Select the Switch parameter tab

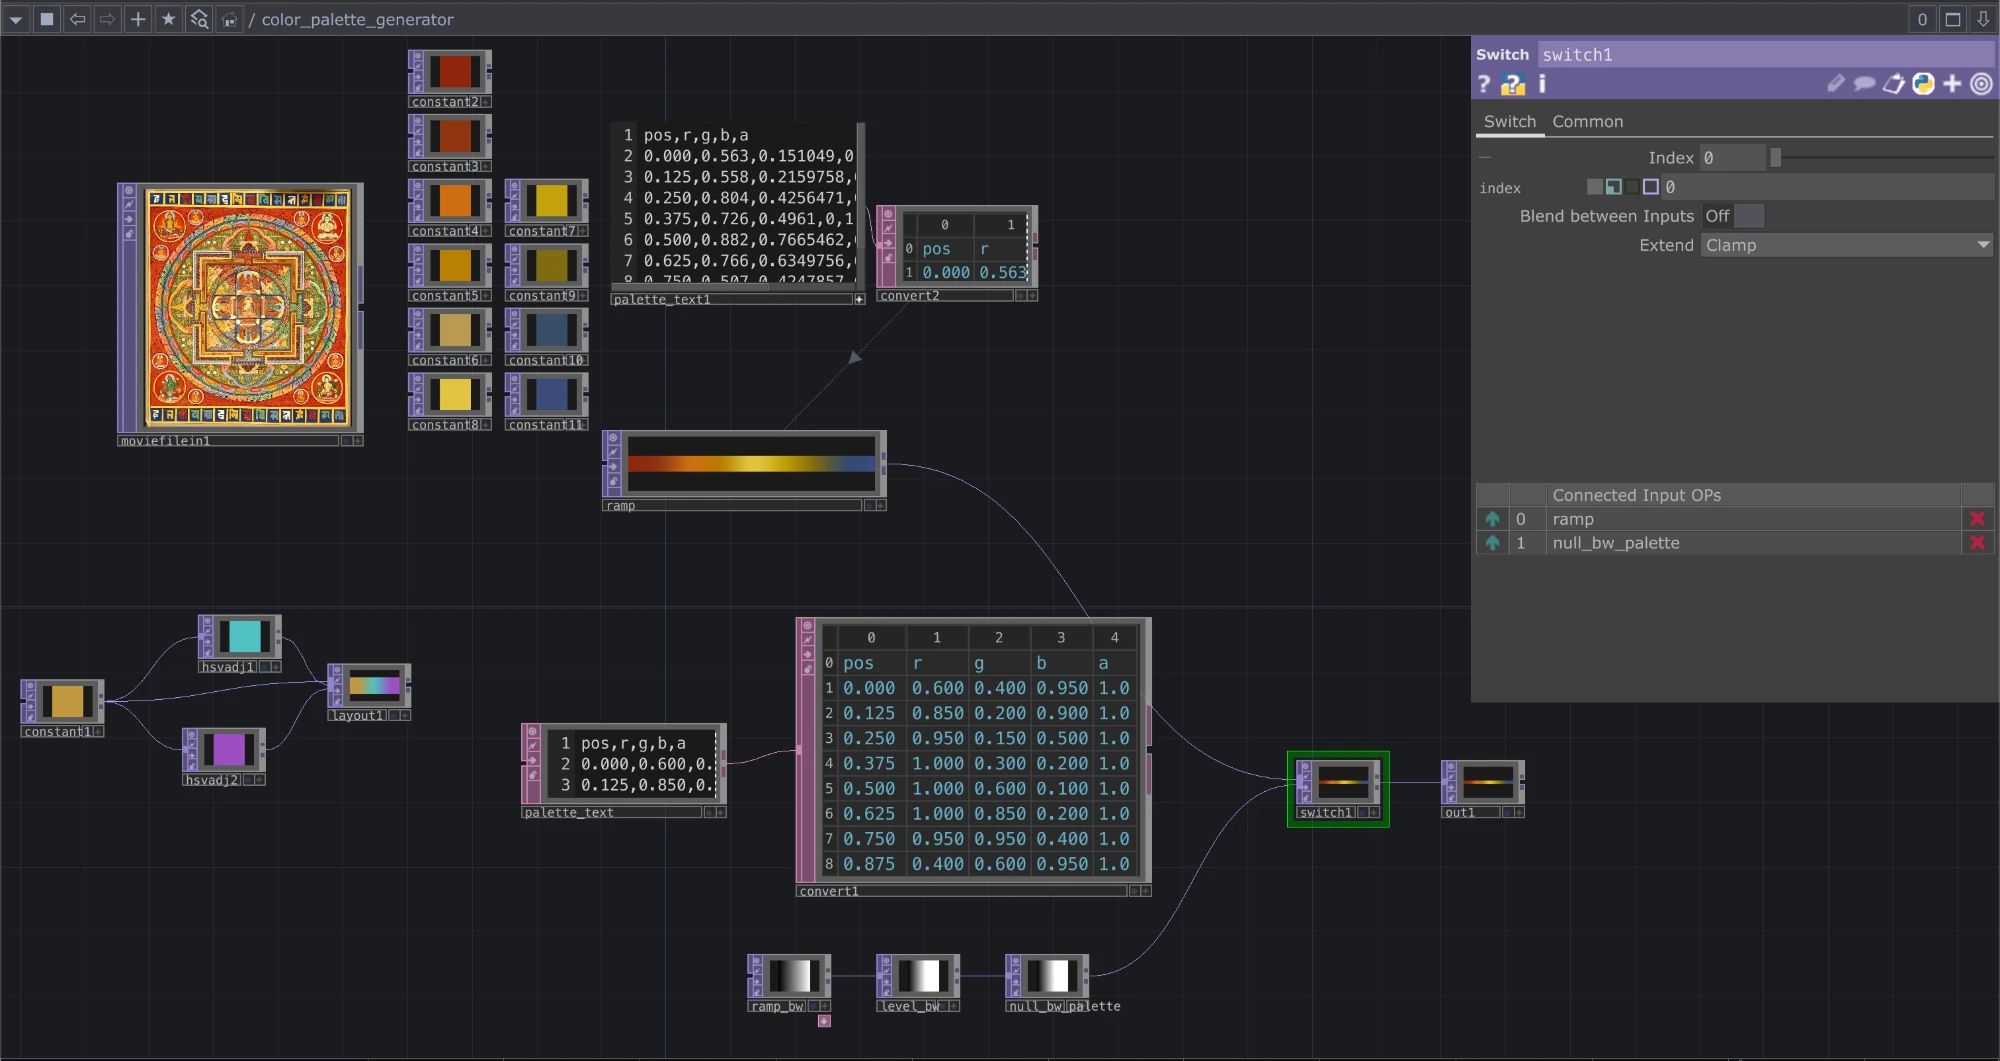tap(1509, 121)
